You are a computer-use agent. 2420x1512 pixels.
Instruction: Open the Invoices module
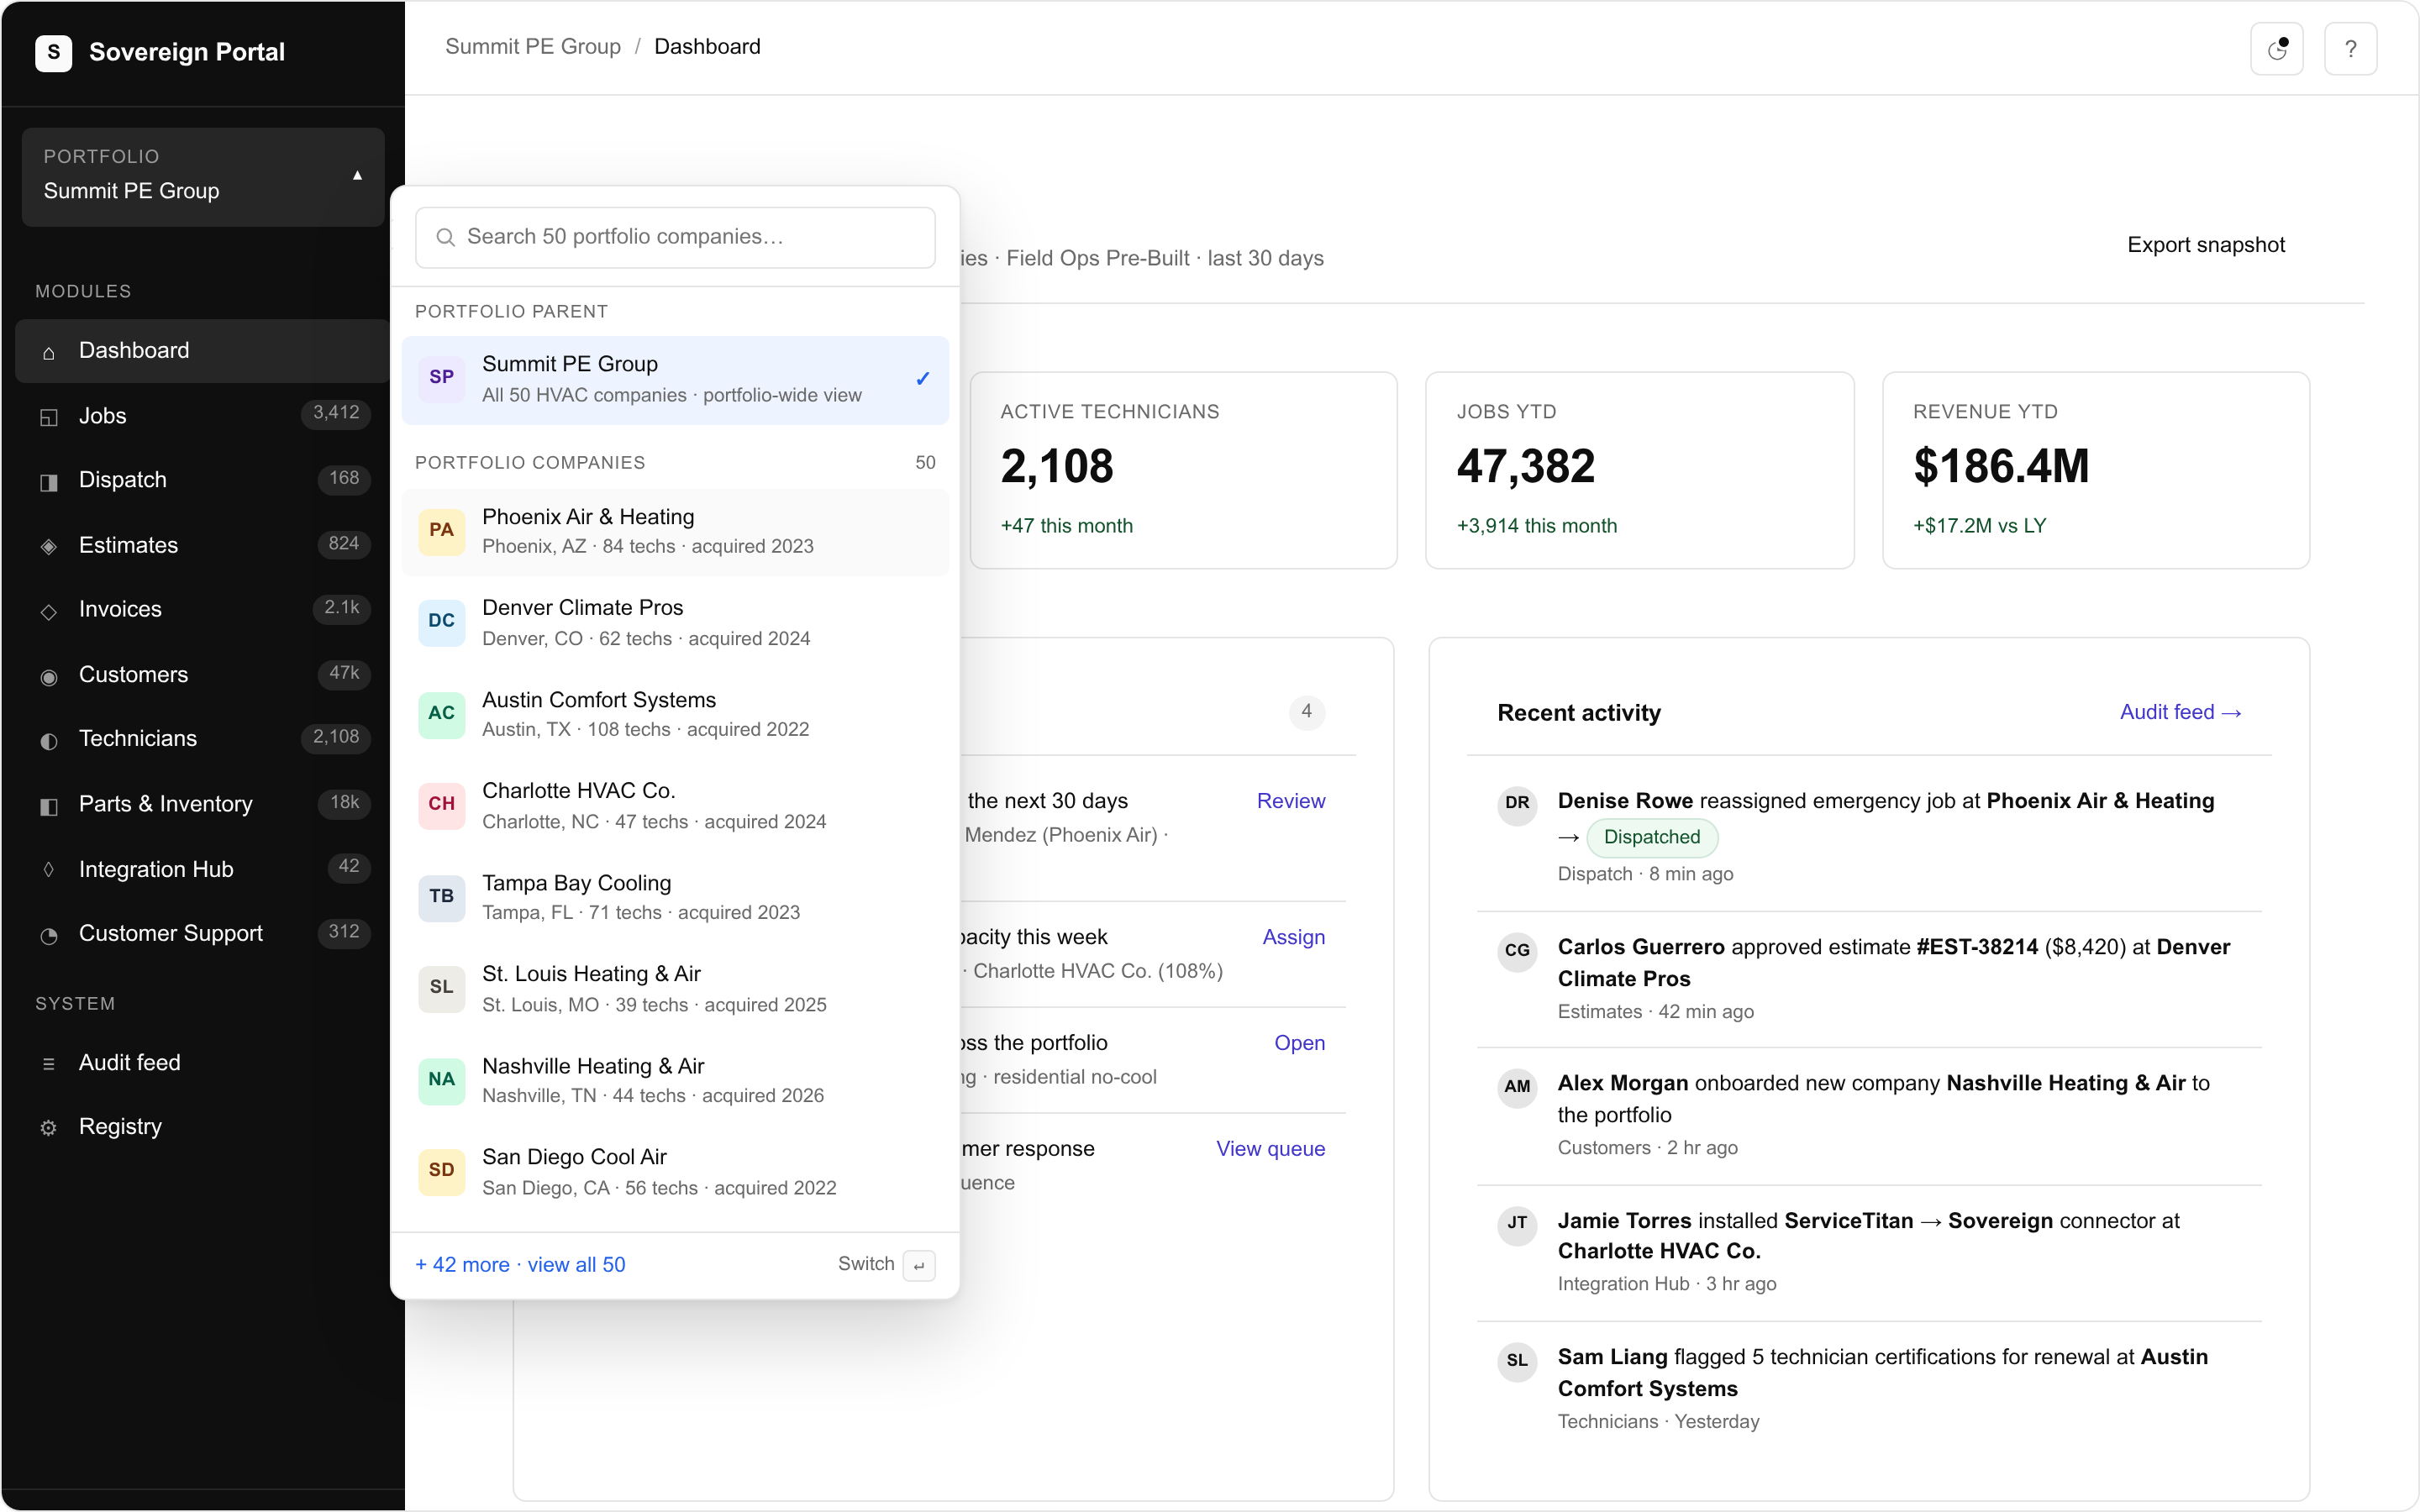[203, 609]
